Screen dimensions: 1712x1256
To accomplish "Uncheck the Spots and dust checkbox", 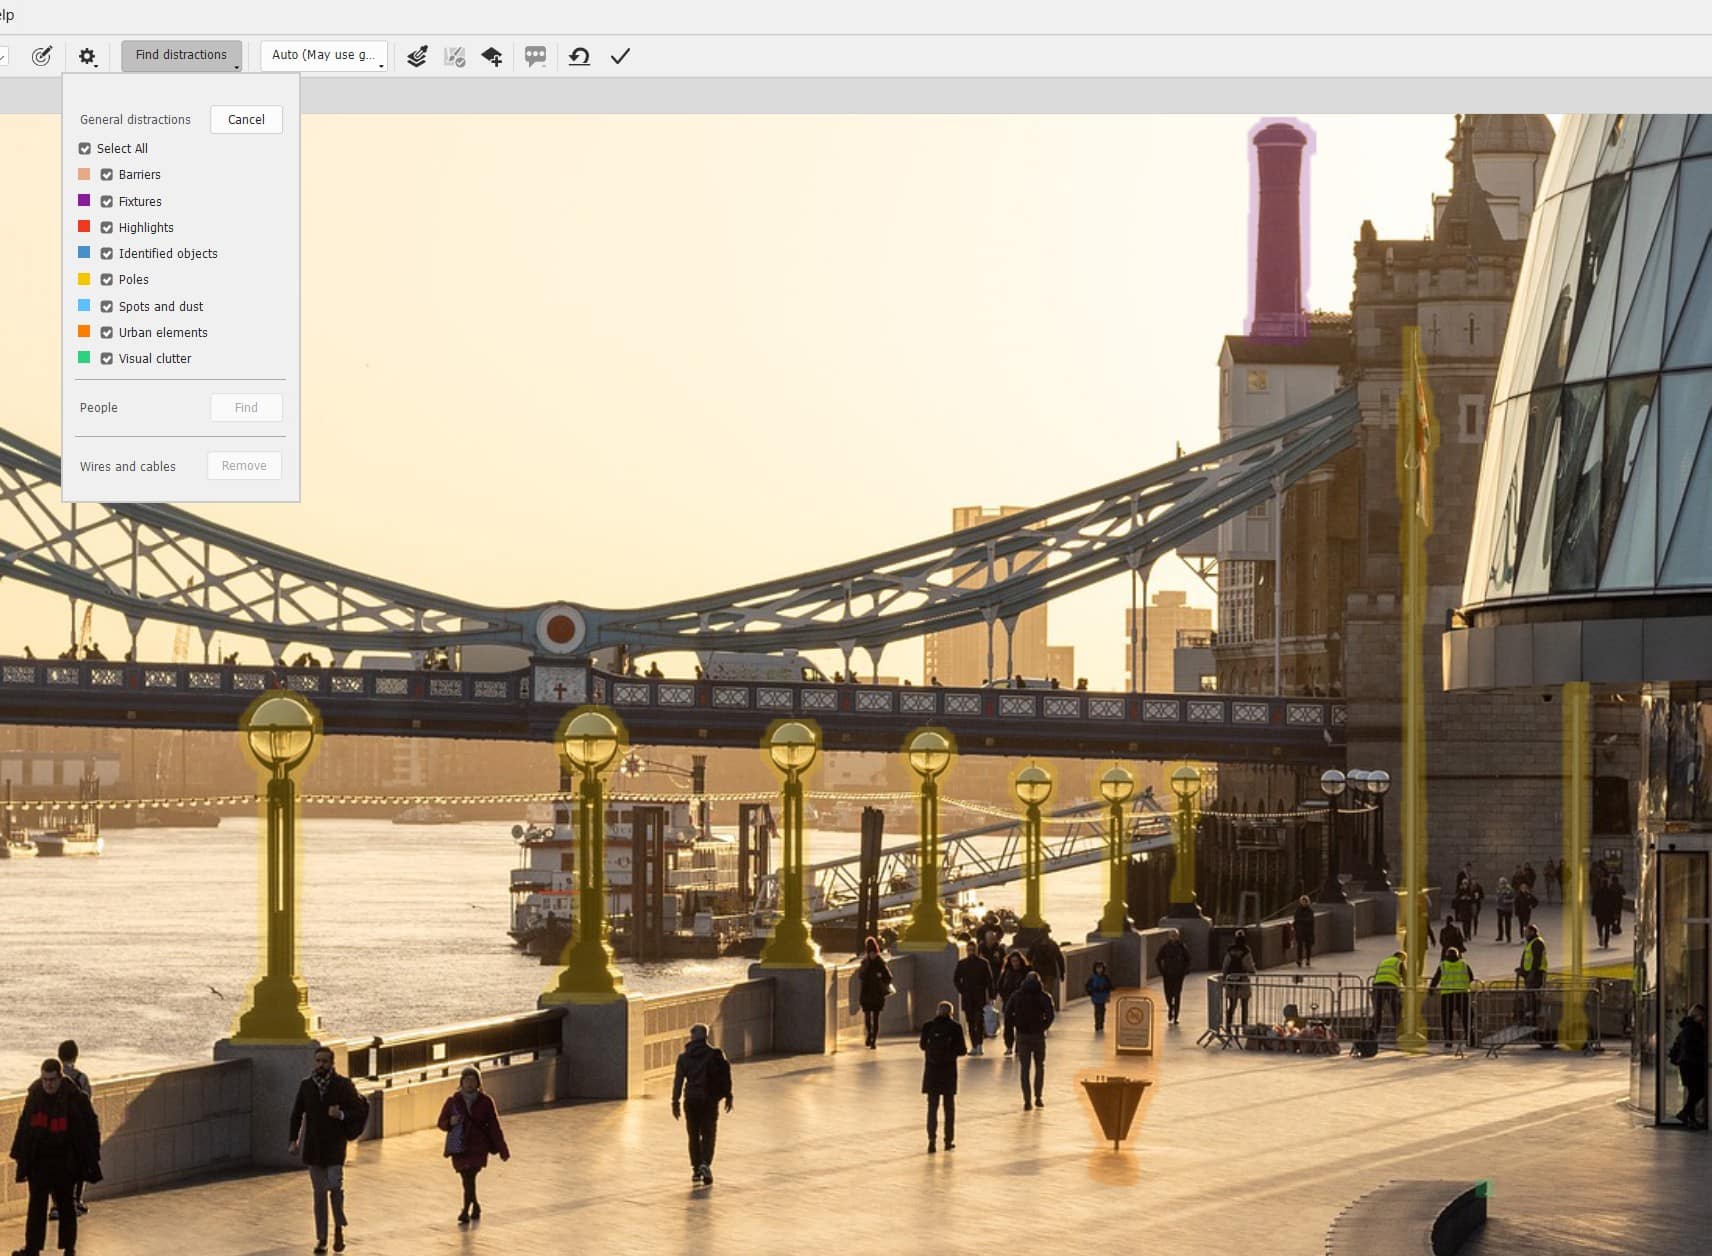I will click(107, 306).
